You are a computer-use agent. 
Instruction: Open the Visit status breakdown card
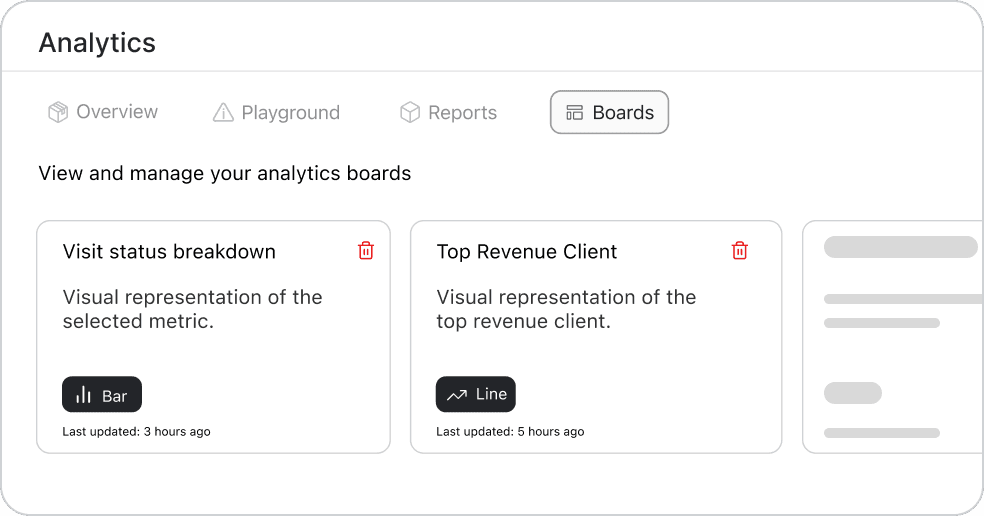213,340
